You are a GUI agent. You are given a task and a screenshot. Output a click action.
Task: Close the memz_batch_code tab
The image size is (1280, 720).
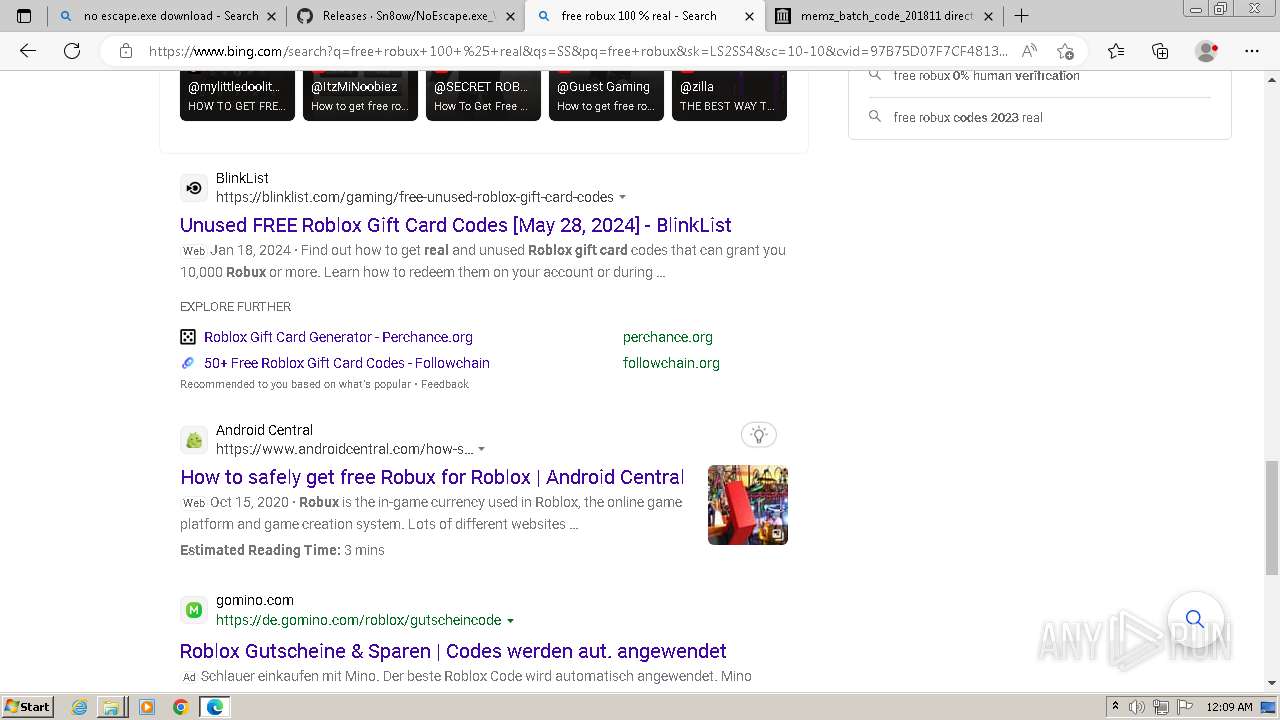pyautogui.click(x=988, y=16)
